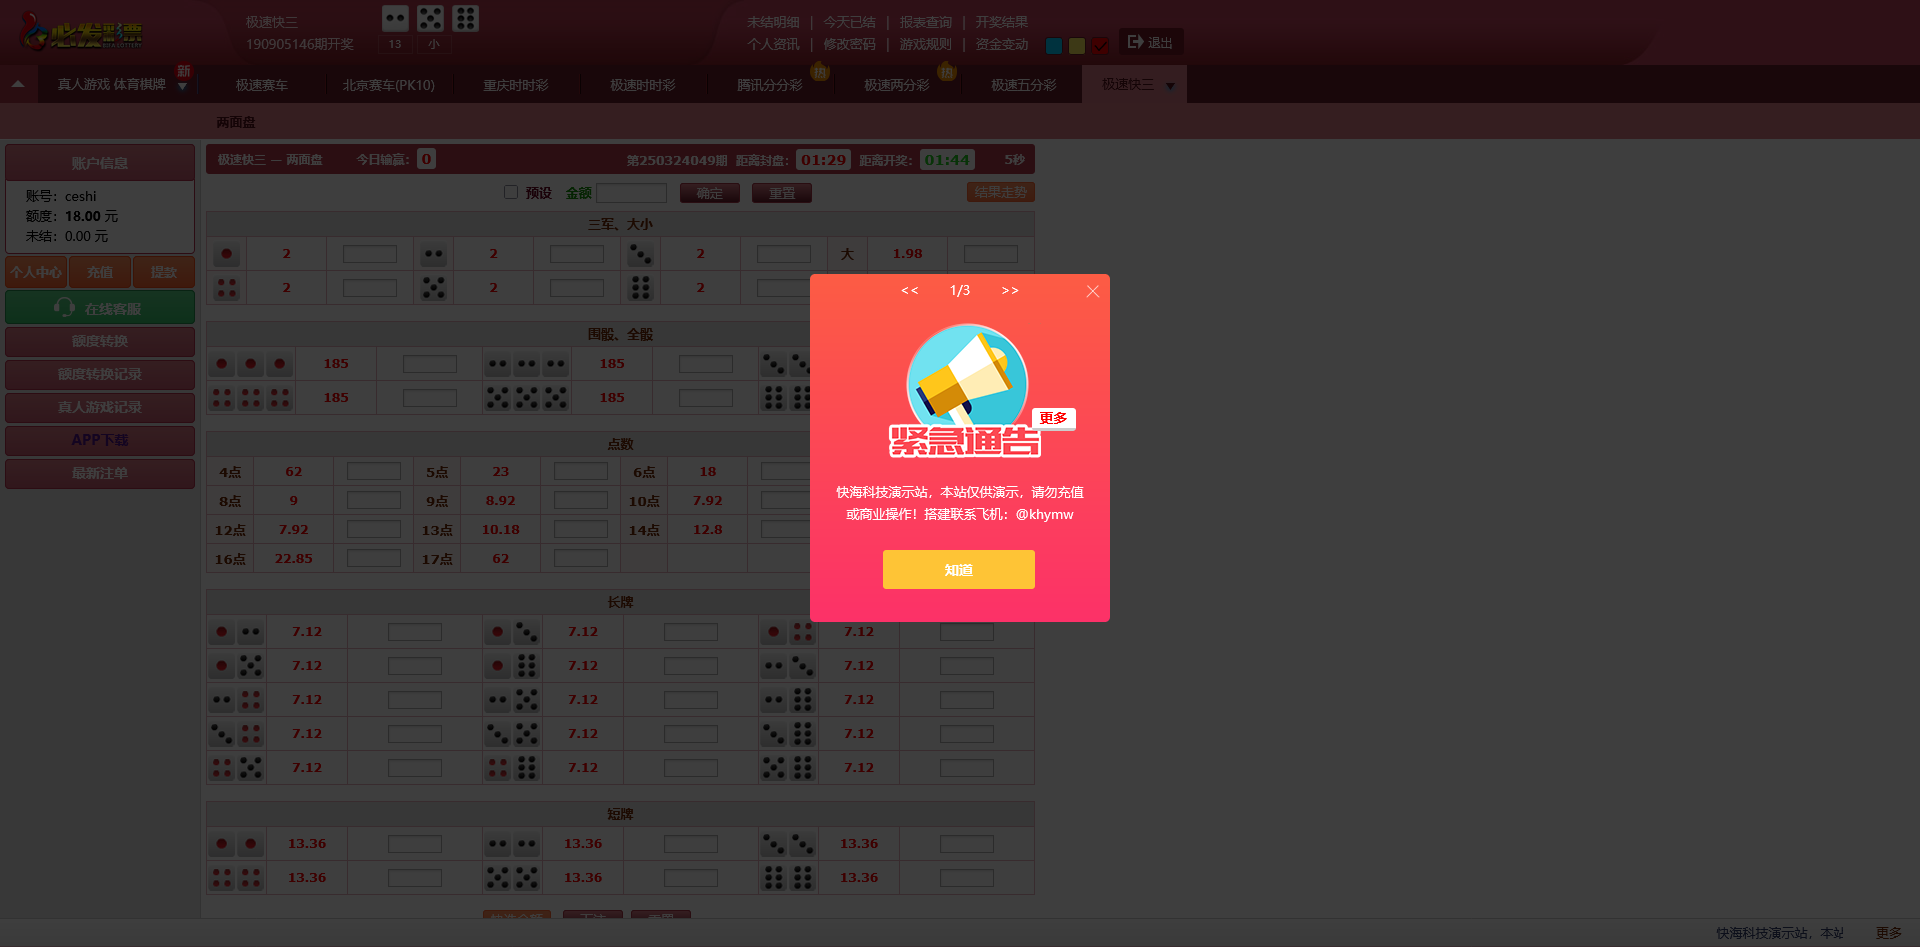Viewport: 1920px width, 947px height.
Task: Close the notice popup with X
Action: [1092, 291]
